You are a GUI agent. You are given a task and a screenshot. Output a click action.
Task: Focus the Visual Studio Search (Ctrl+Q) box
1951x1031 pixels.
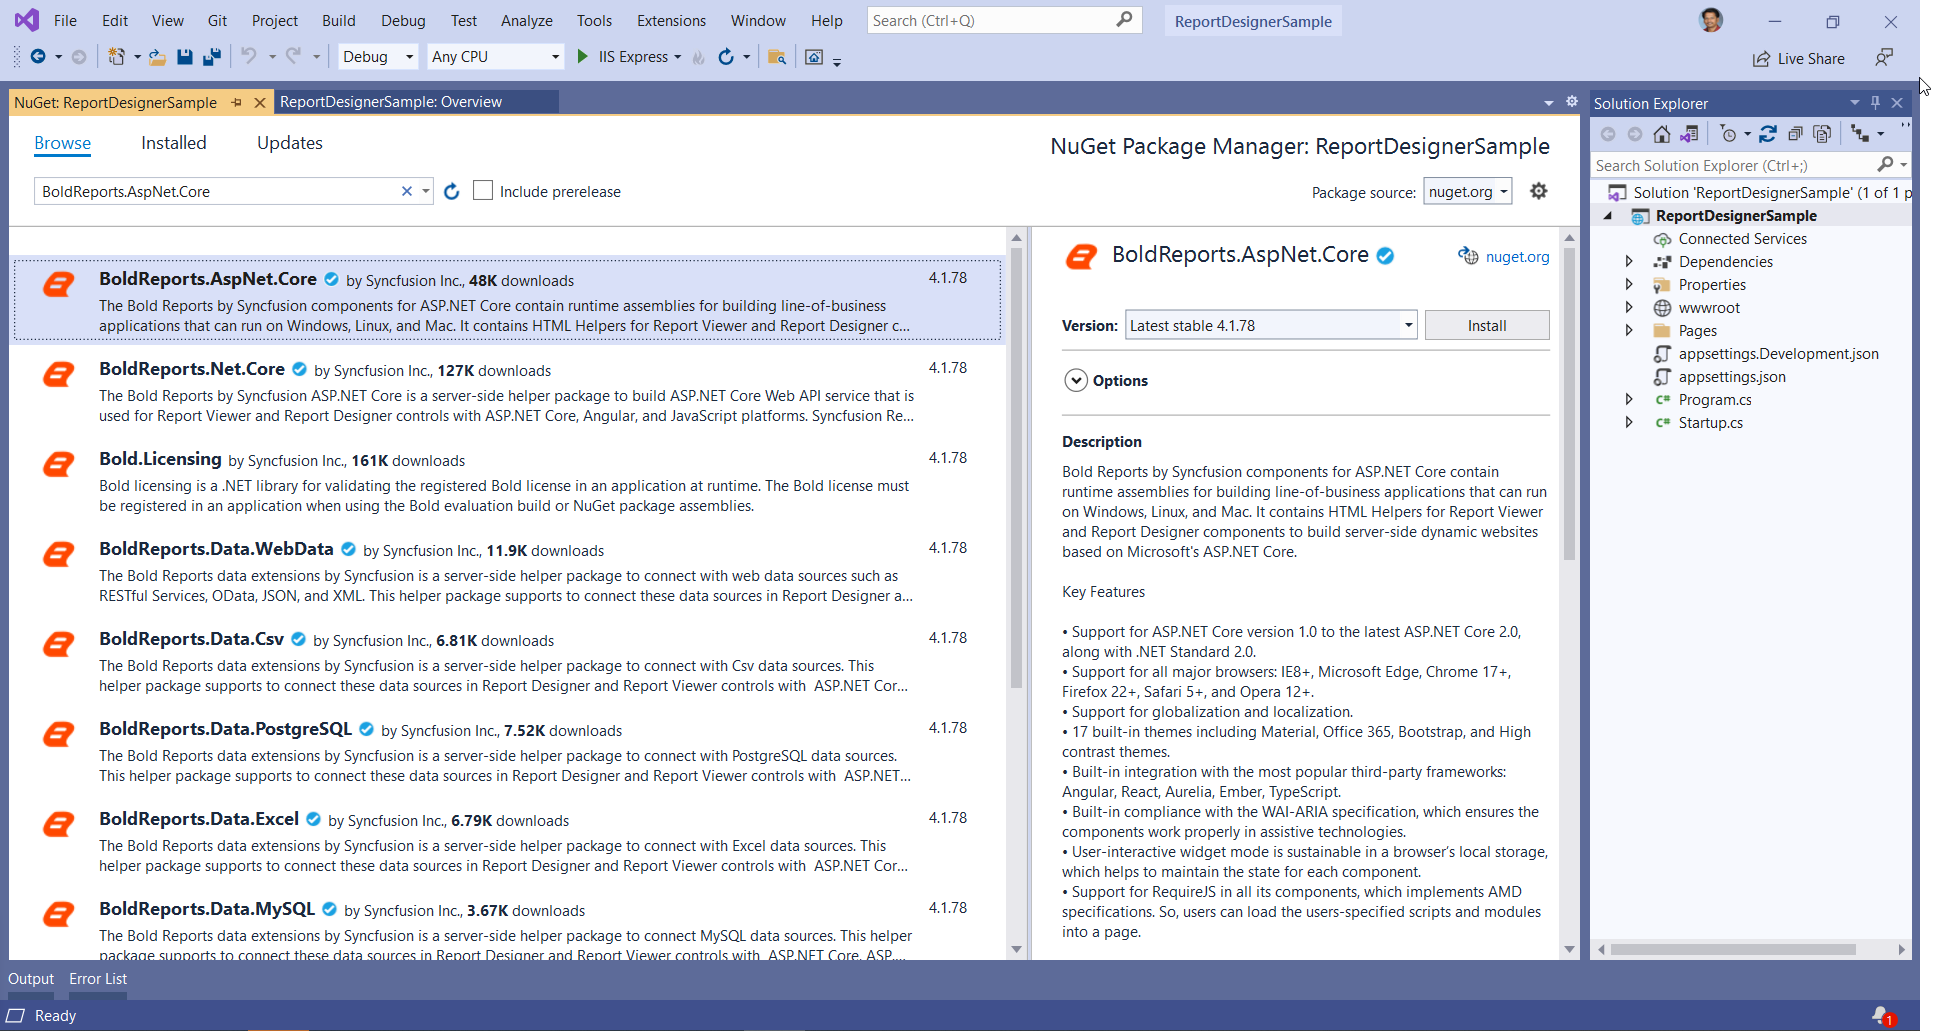[1002, 20]
